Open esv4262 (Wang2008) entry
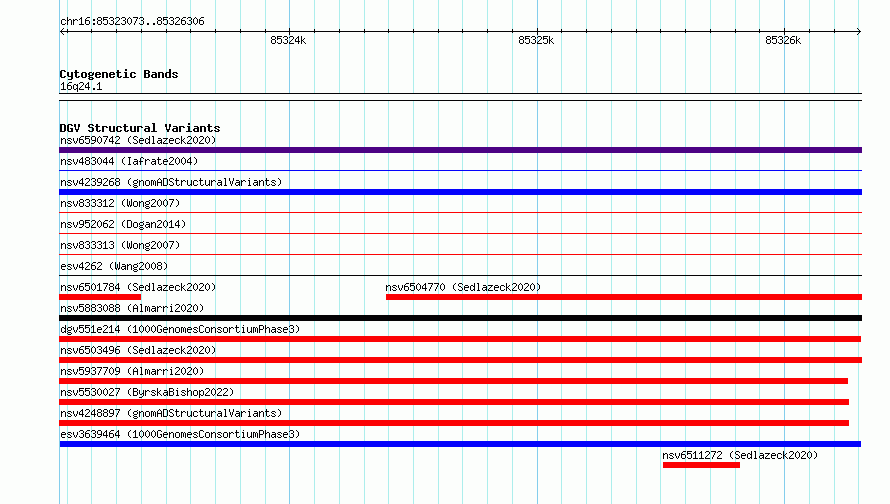 pos(114,266)
